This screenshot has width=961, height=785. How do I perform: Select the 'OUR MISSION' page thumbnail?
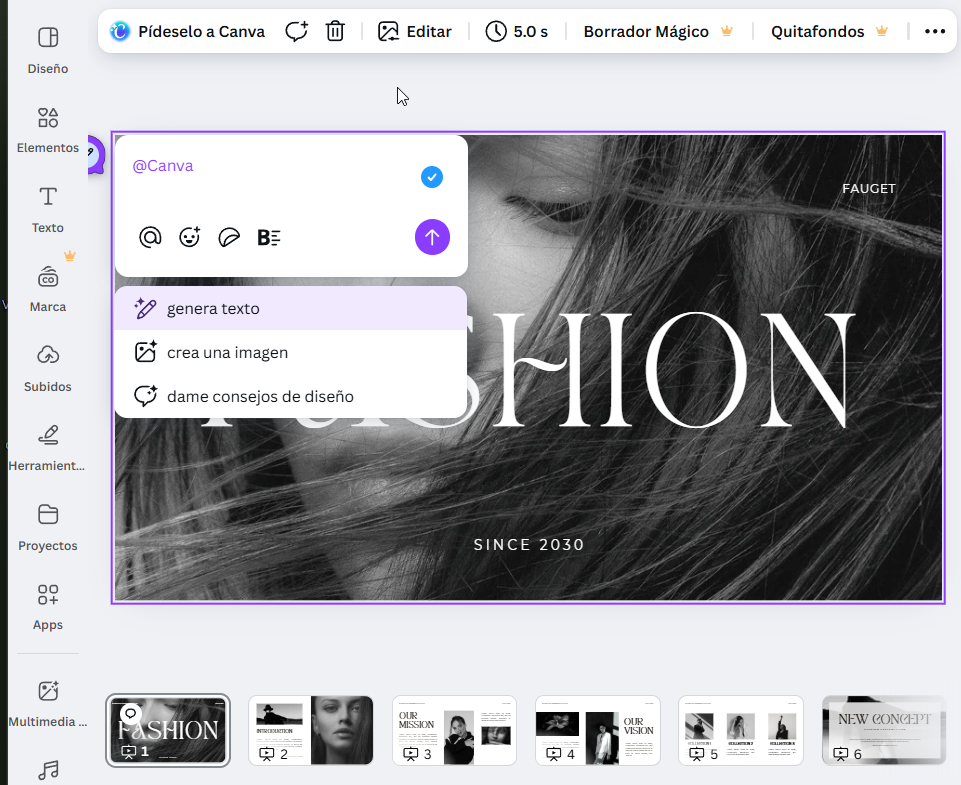click(454, 730)
